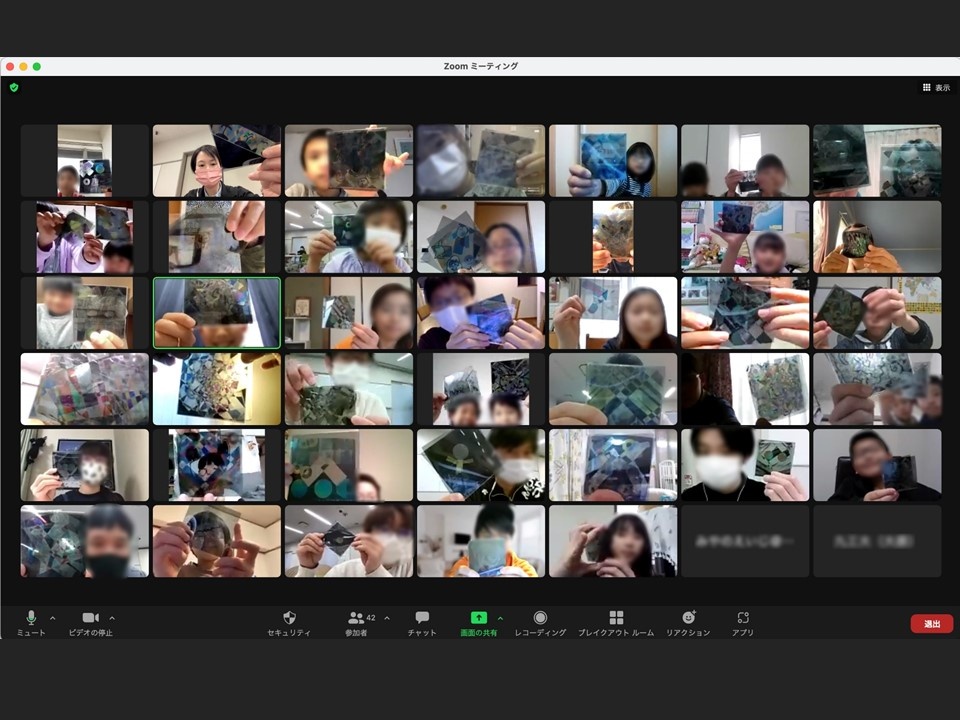This screenshot has width=960, height=720.
Task: Open Breakout Rooms (ブレイクアウト ルーム)
Action: pyautogui.click(x=616, y=618)
